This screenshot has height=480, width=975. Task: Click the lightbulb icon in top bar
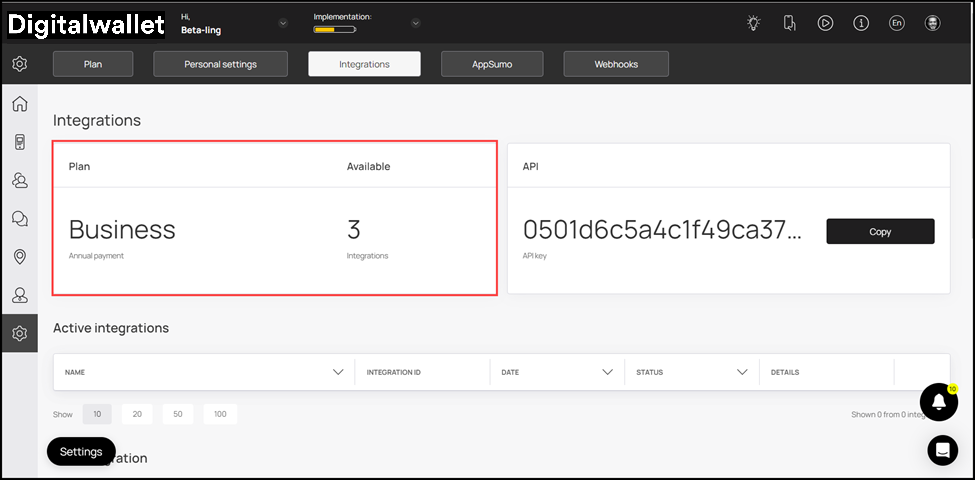[753, 23]
